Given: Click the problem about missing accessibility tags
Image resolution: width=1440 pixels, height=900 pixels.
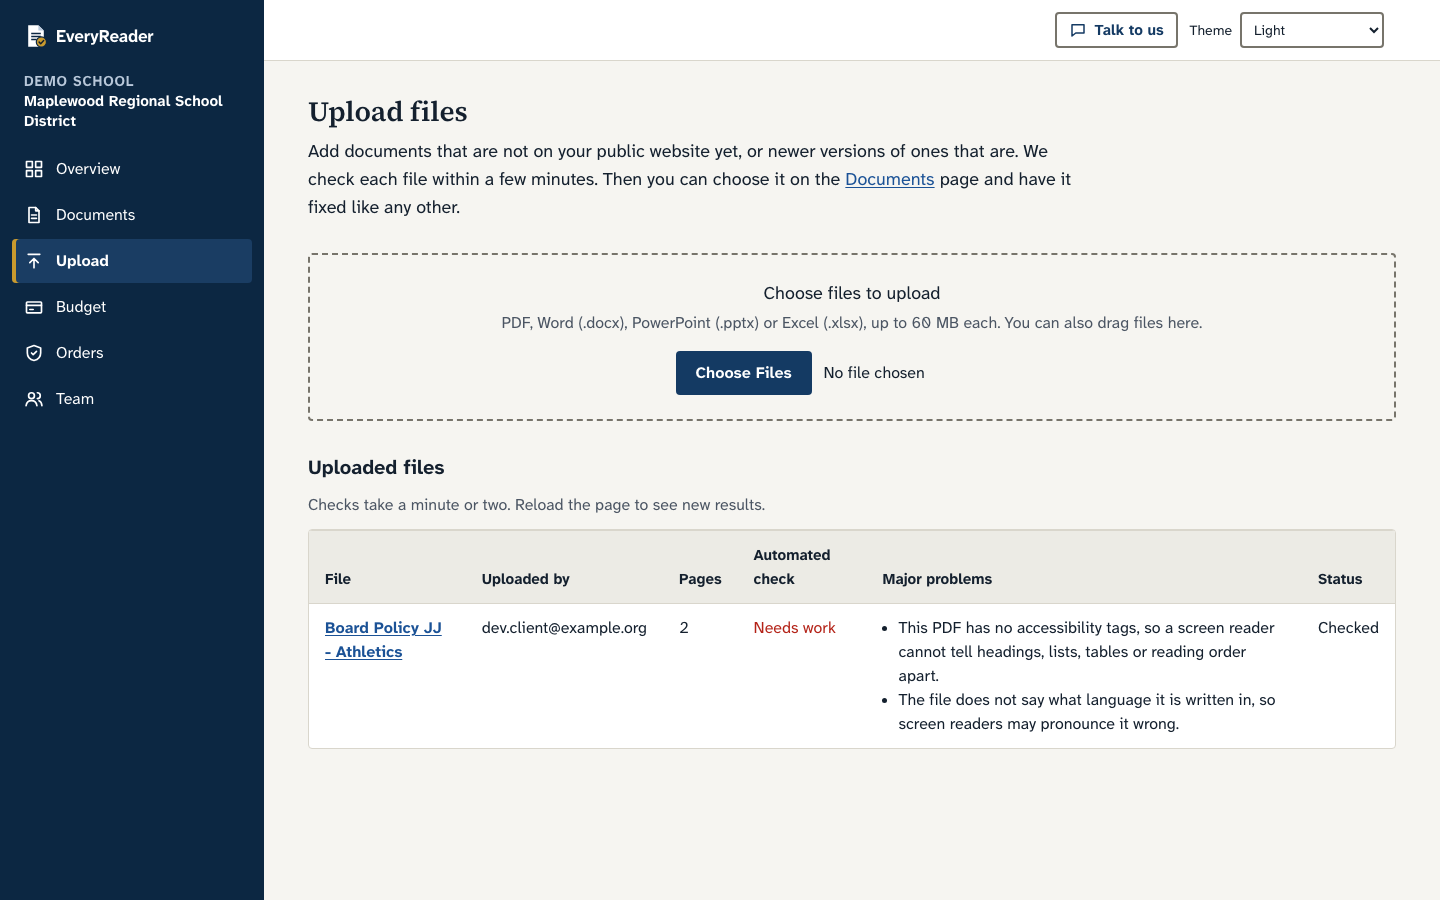Looking at the screenshot, I should [1086, 652].
